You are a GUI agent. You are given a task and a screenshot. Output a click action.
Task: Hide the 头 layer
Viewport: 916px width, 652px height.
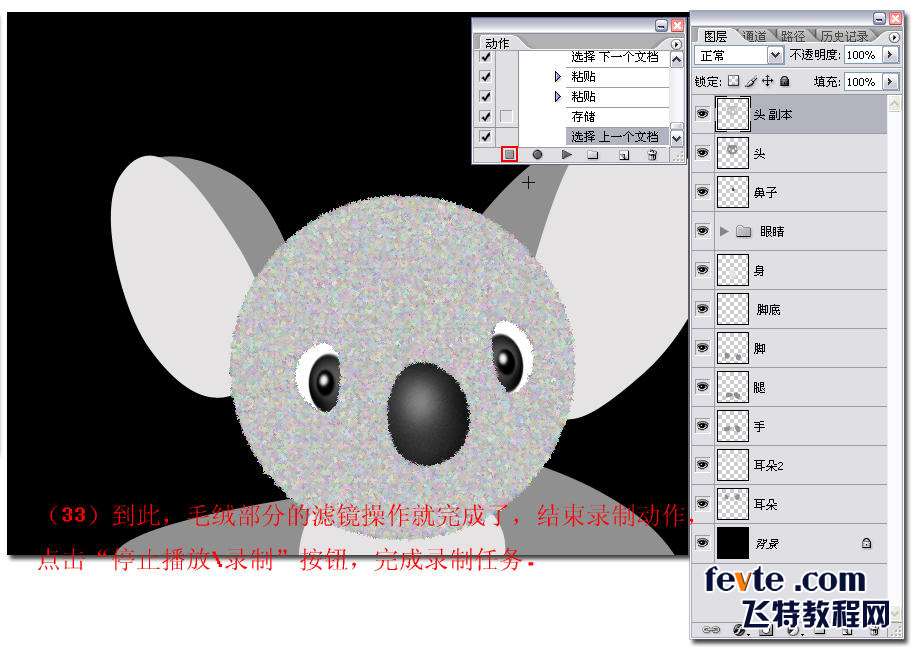[x=703, y=153]
